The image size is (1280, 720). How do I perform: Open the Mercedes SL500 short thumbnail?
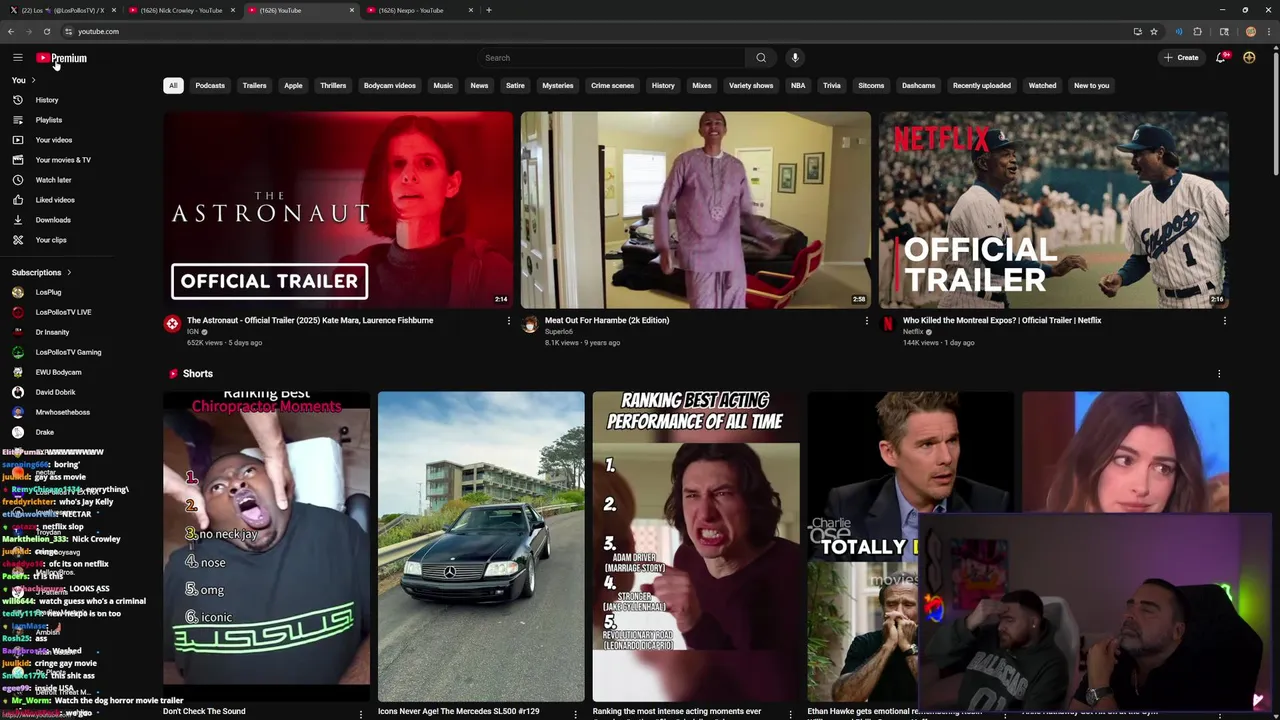[x=481, y=546]
